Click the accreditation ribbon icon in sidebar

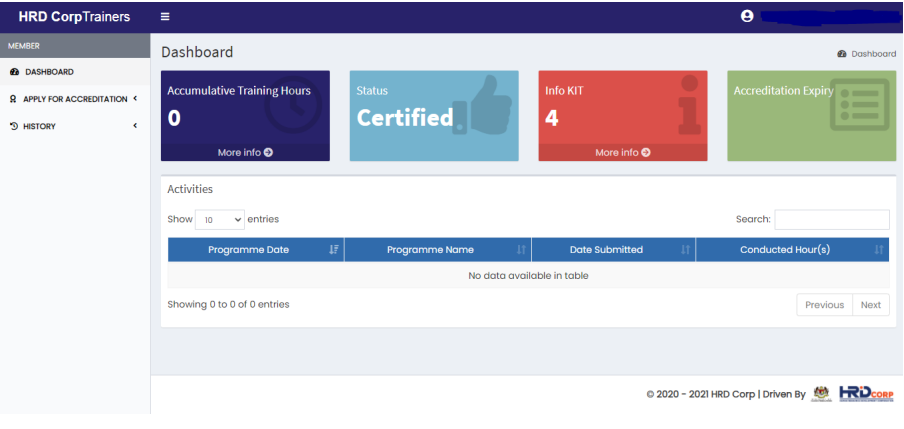[x=13, y=99]
